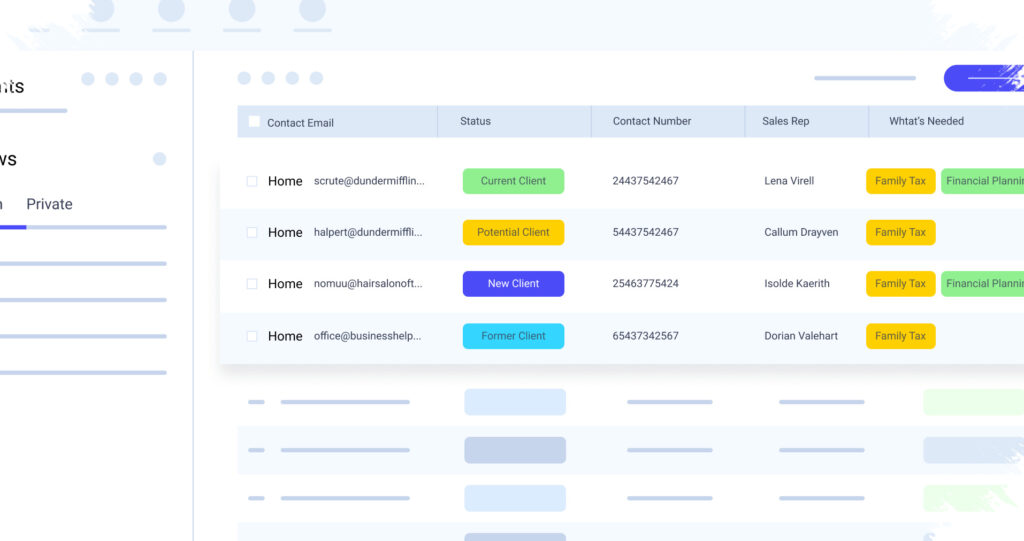
Task: Click Financial Planning tag in Lena Virell row
Action: coord(982,181)
